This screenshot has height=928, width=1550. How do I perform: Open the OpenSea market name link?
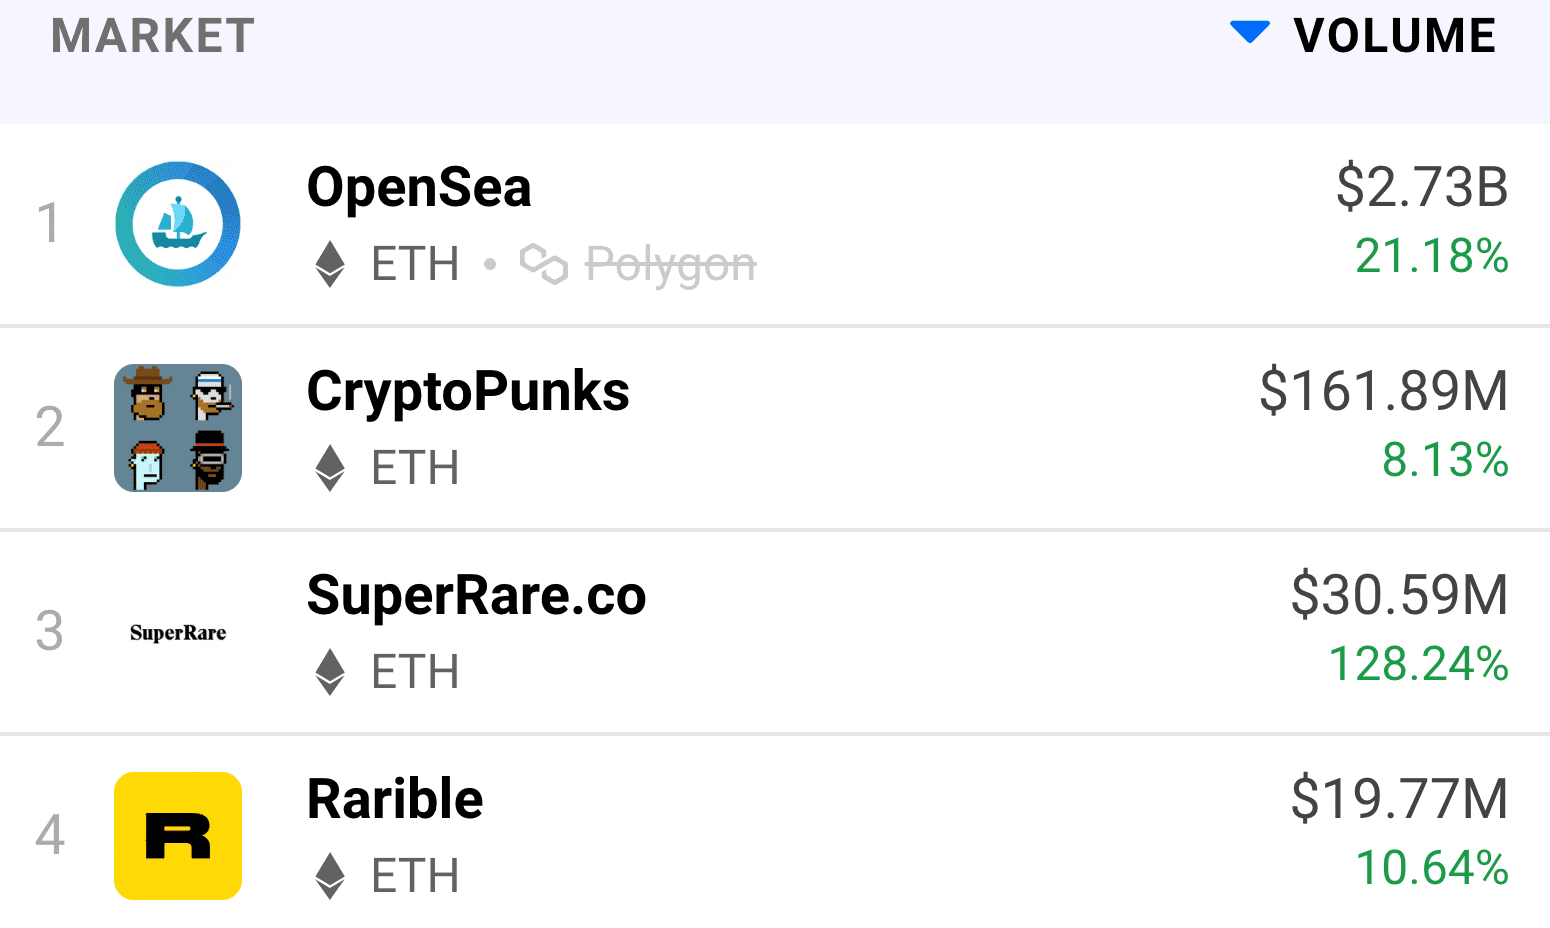pos(419,187)
